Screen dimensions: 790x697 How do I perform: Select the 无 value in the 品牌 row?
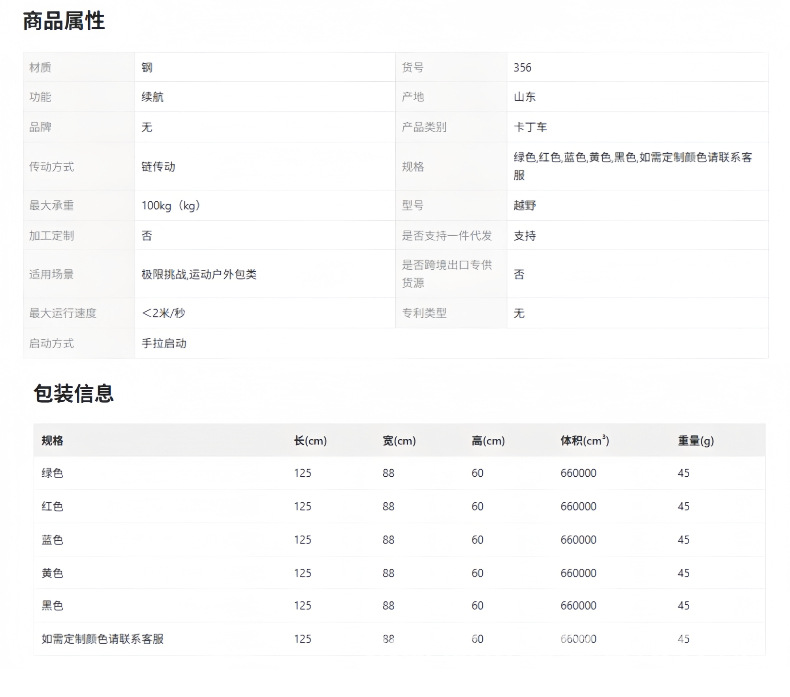(x=147, y=127)
